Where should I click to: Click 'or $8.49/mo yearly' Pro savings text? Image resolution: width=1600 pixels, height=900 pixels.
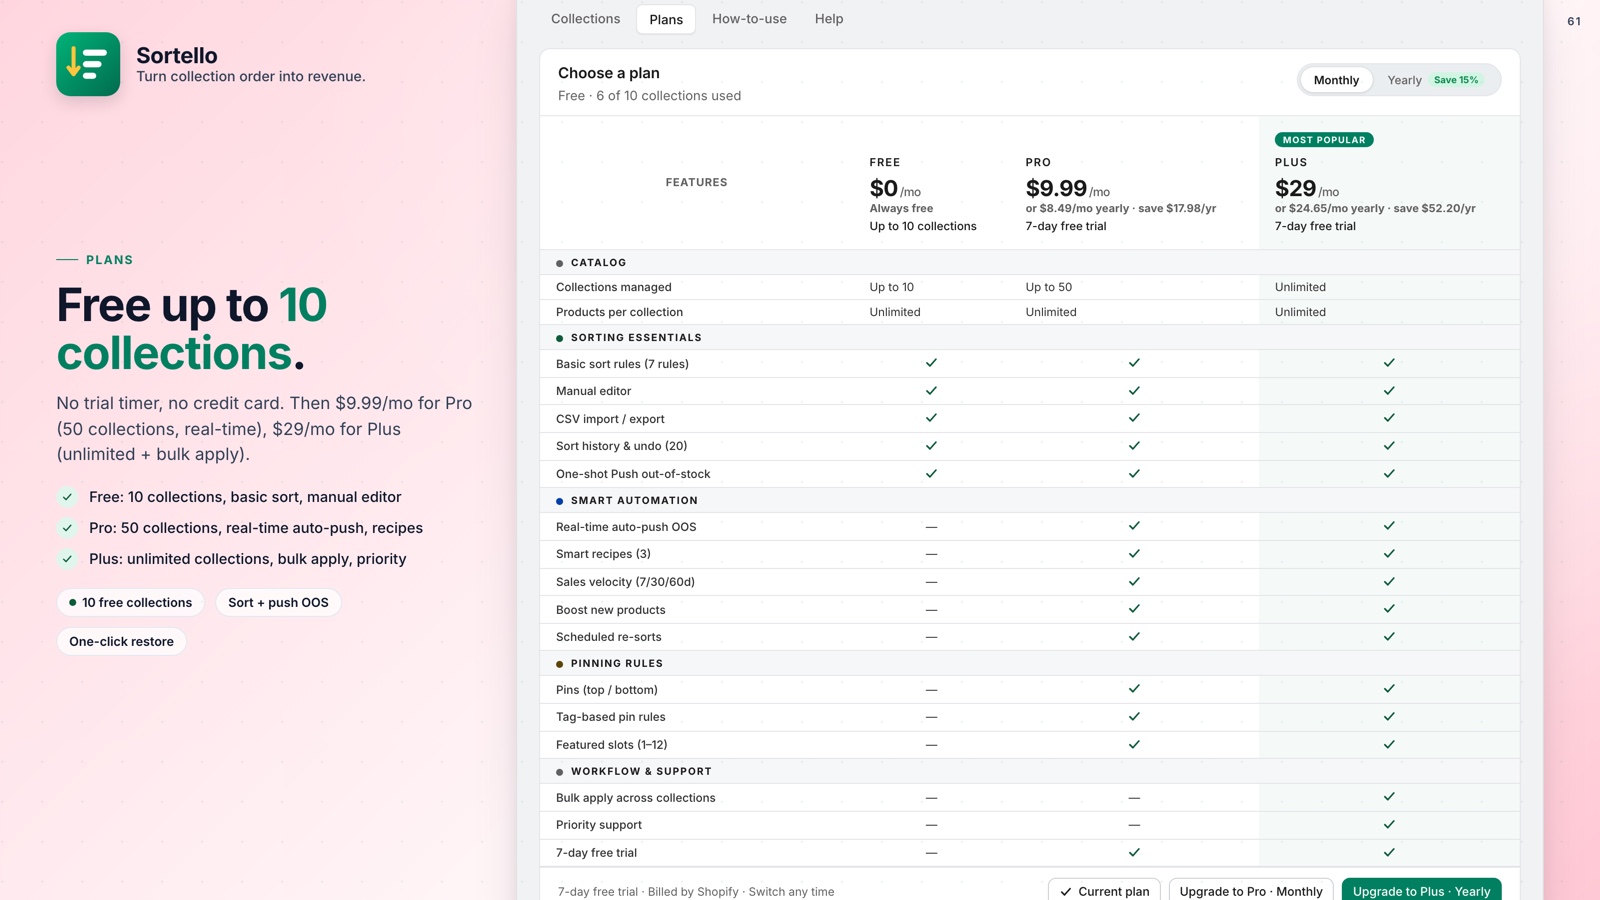[1120, 208]
